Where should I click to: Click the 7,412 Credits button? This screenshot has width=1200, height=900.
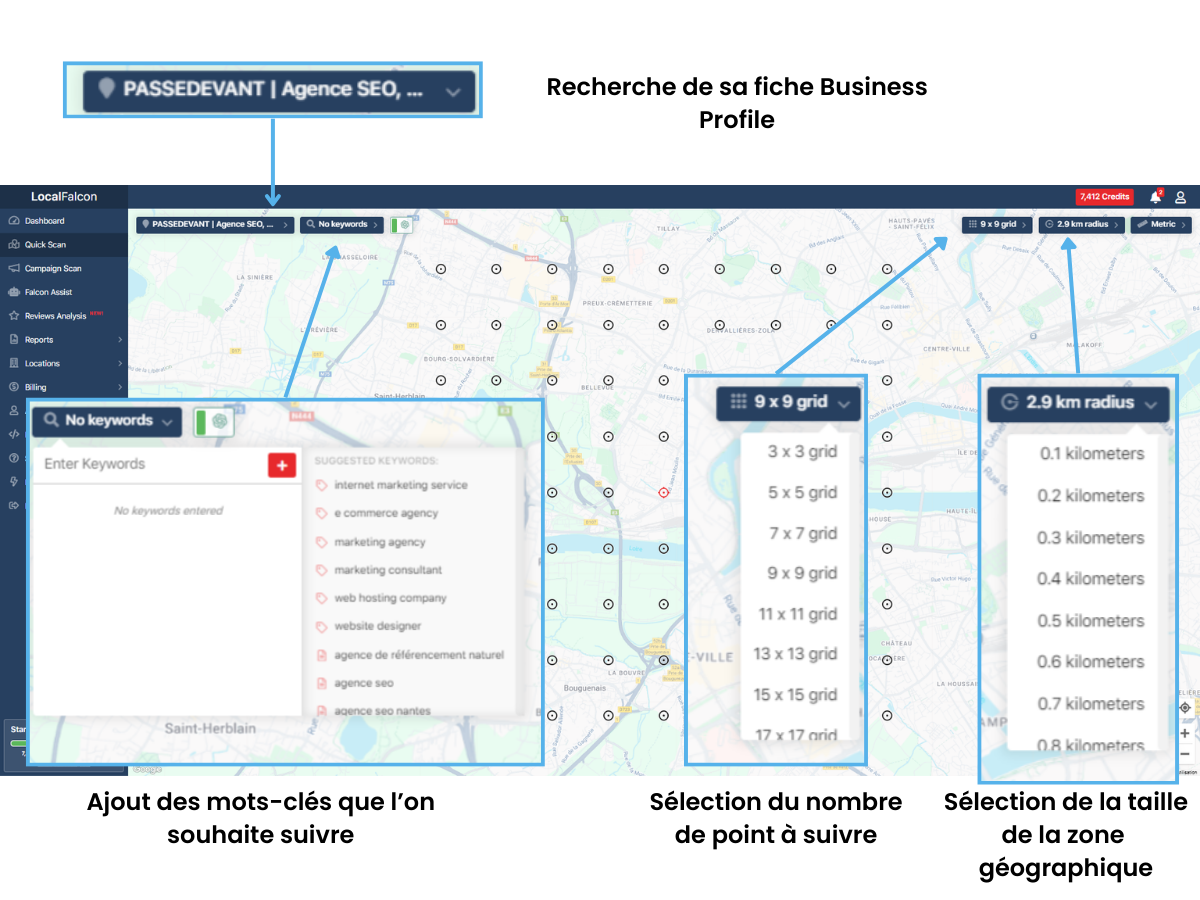coord(1104,197)
